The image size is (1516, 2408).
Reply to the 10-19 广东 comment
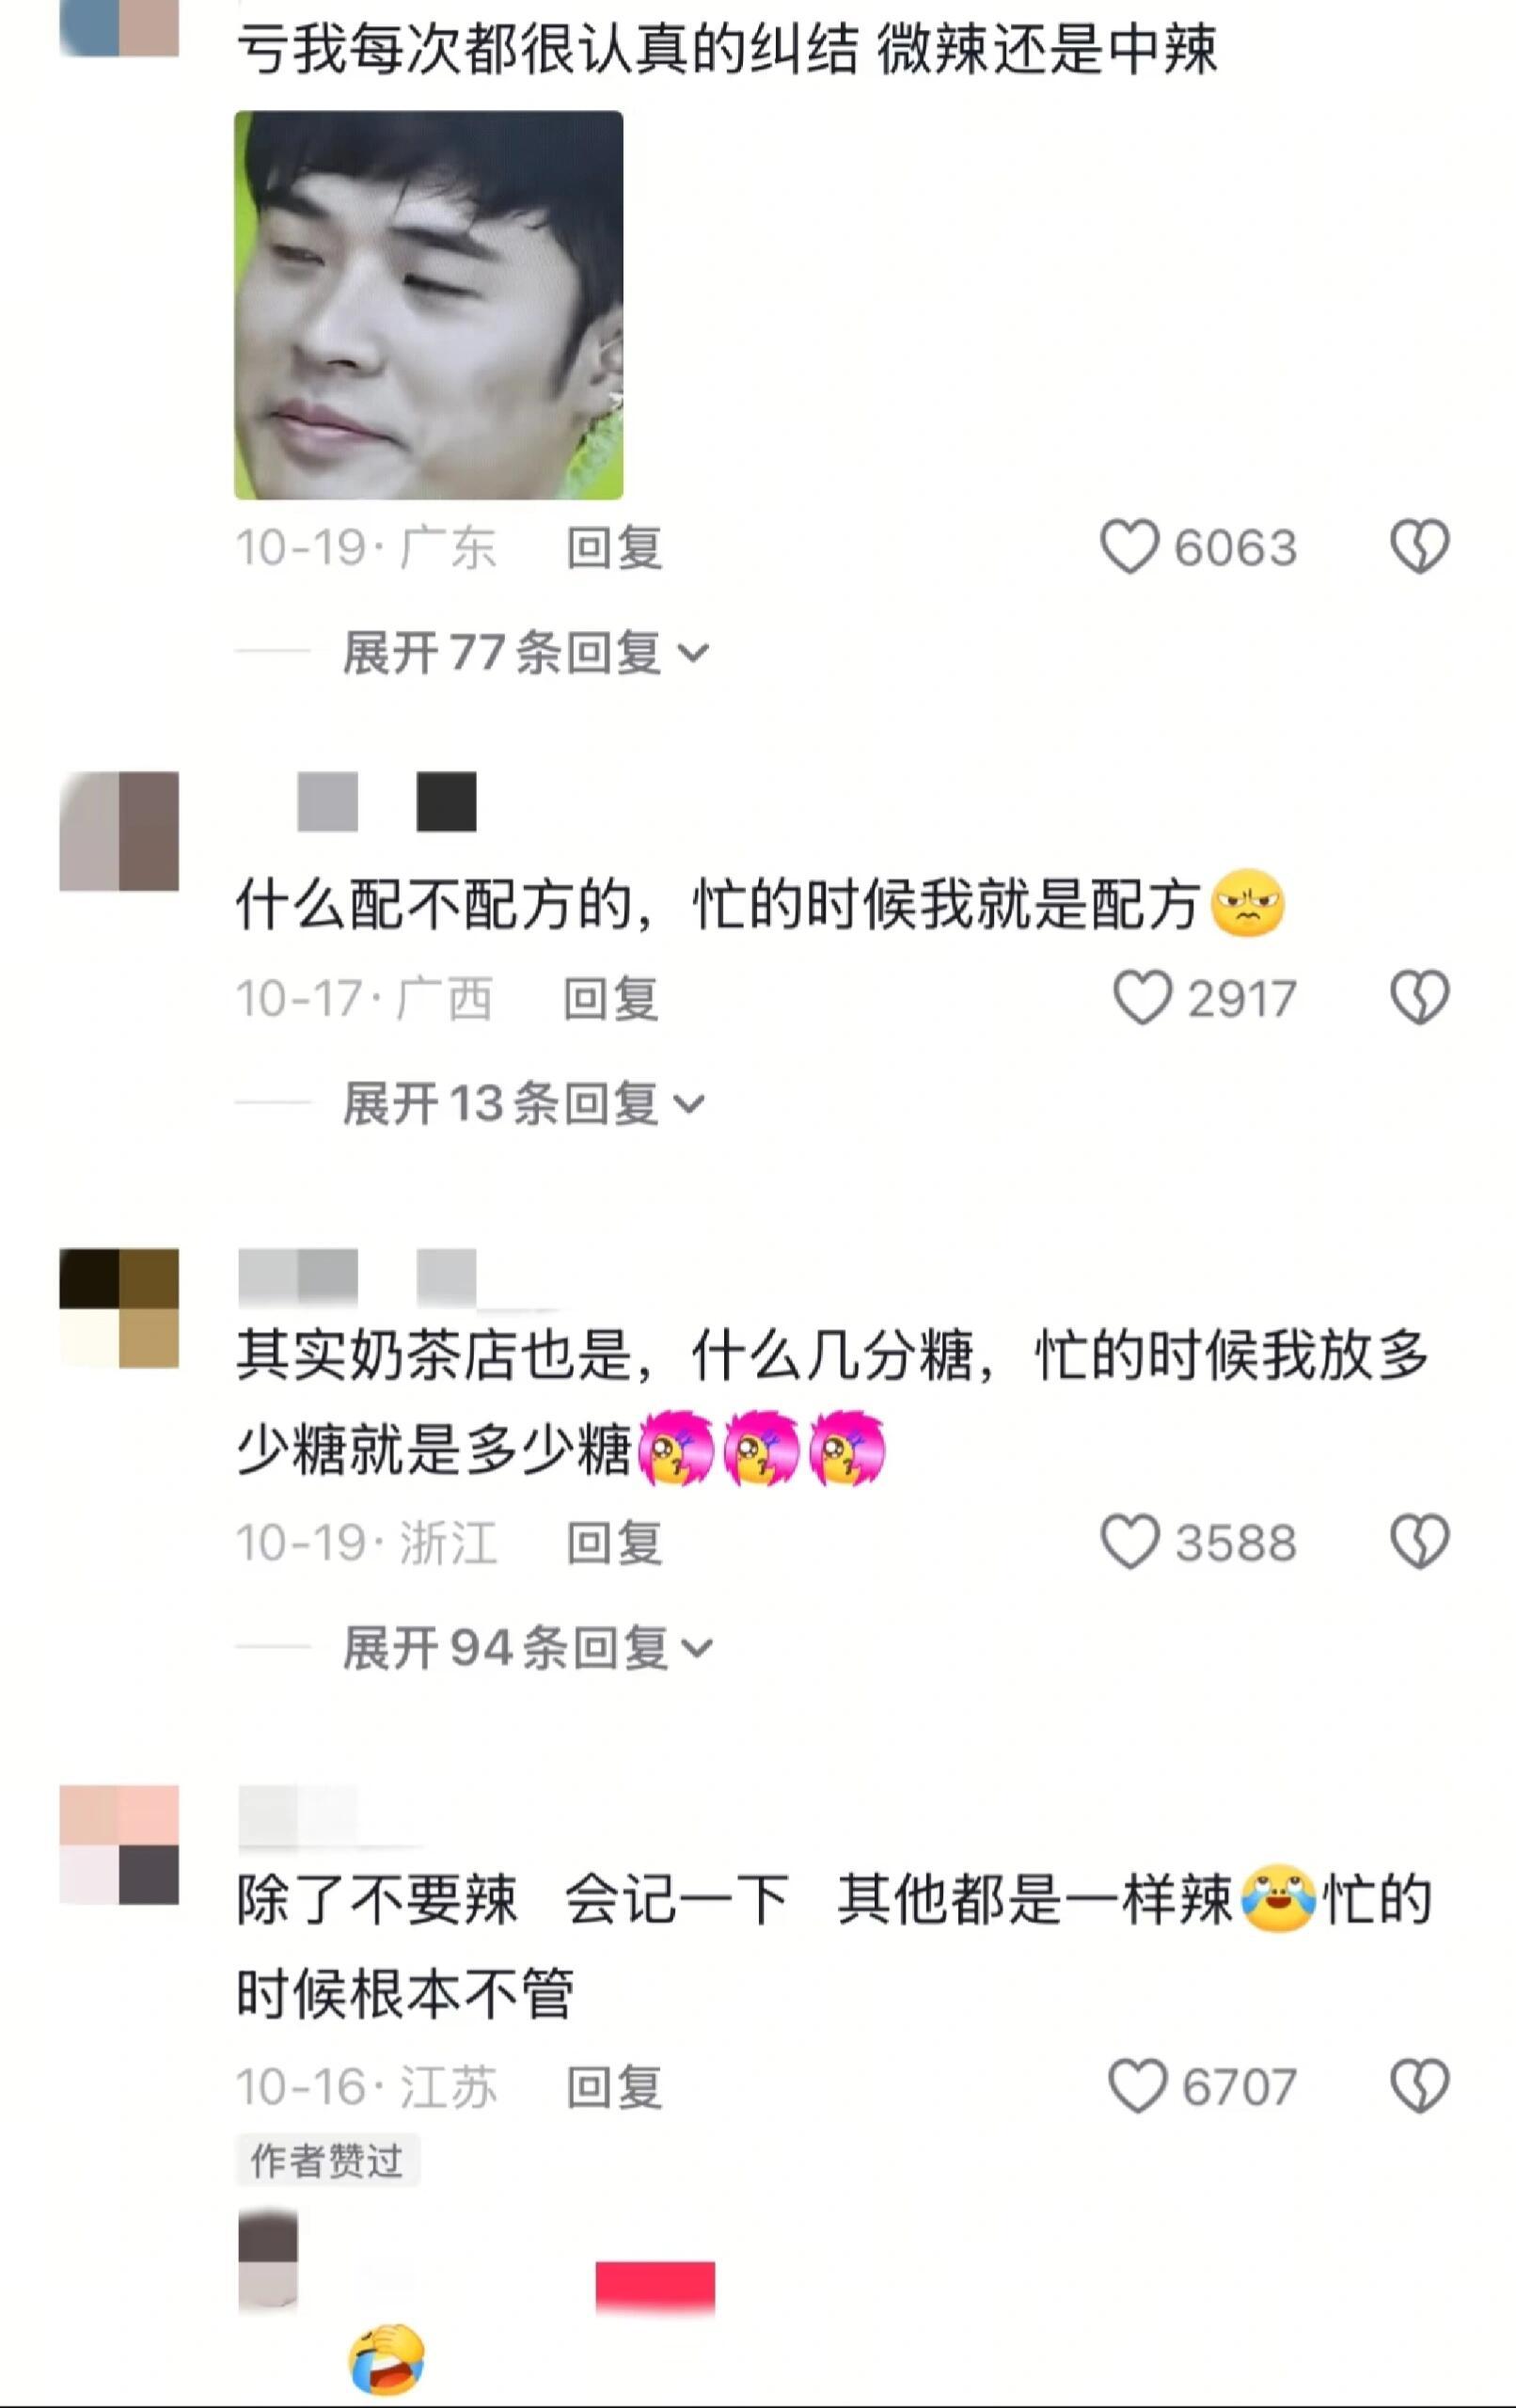(614, 548)
